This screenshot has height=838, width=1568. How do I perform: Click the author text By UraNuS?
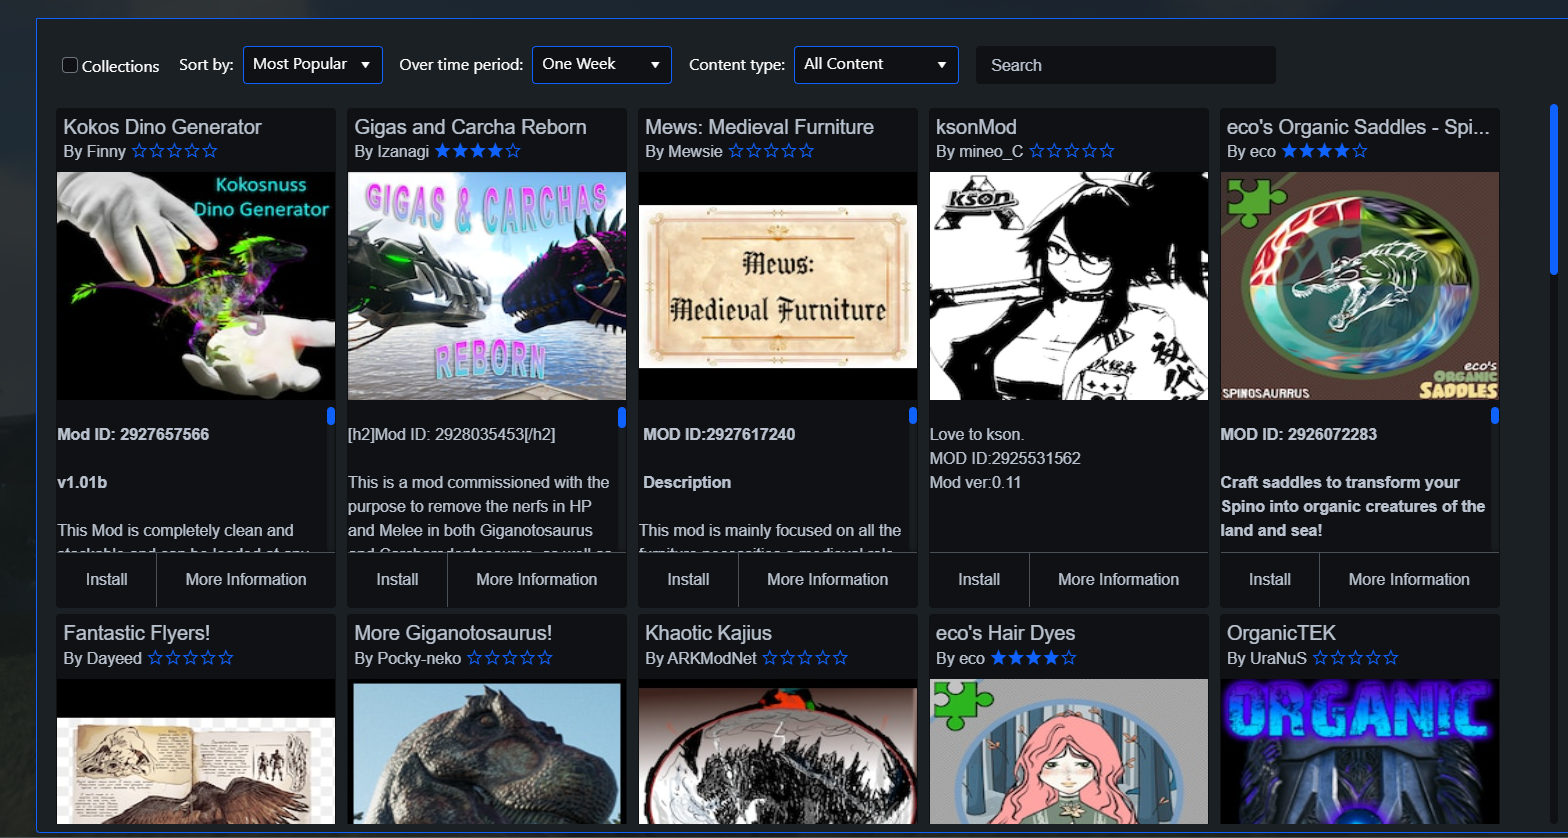click(1267, 658)
